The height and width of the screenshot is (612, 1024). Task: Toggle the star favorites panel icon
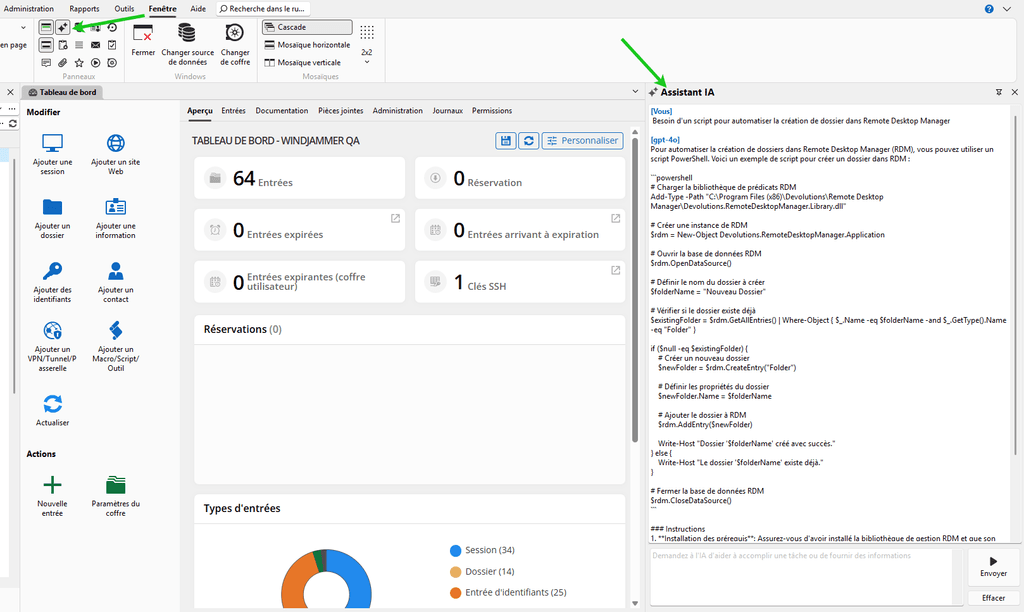(79, 62)
